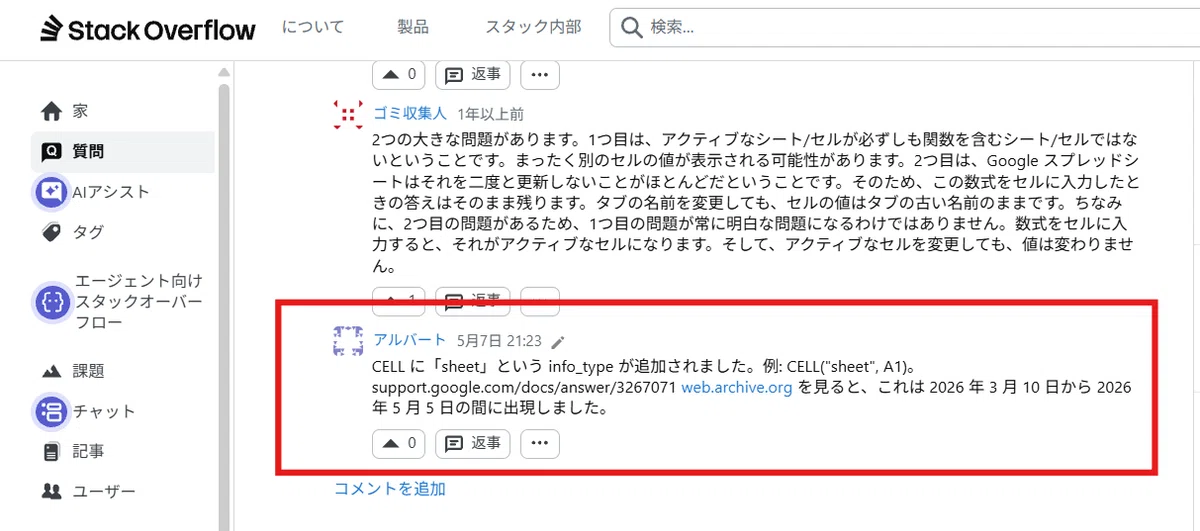The width and height of the screenshot is (1200, 531).
Task: Click the chat icon beside チャット
Action: point(51,411)
